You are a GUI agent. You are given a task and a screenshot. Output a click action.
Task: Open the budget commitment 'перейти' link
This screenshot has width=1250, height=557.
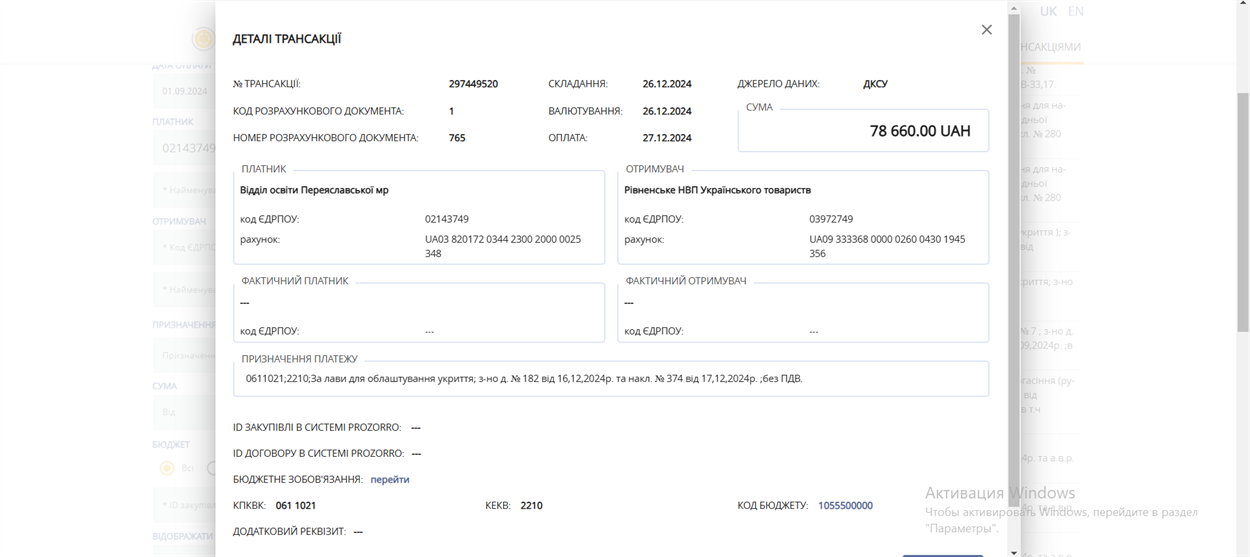tap(390, 479)
